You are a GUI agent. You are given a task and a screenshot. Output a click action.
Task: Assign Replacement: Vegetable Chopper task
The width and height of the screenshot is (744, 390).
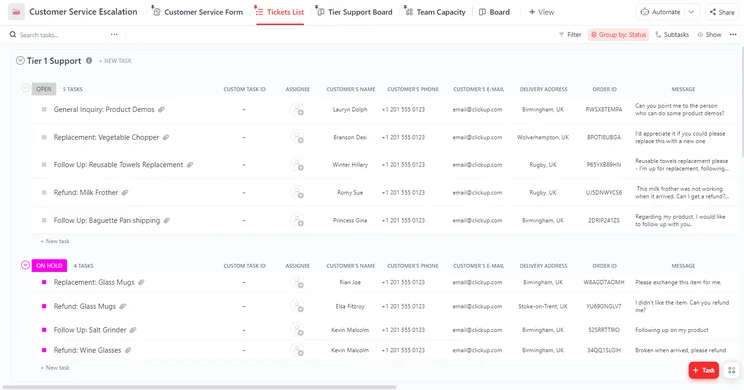coord(298,138)
